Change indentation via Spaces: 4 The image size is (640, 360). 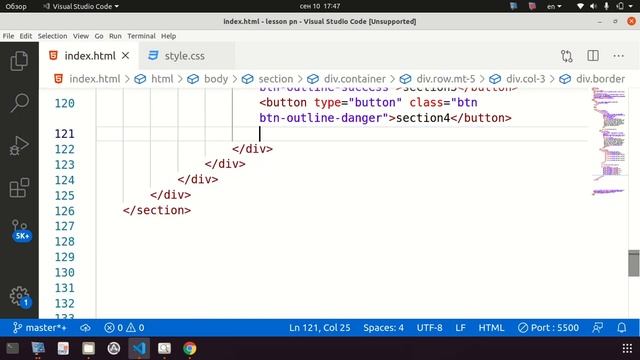383,328
